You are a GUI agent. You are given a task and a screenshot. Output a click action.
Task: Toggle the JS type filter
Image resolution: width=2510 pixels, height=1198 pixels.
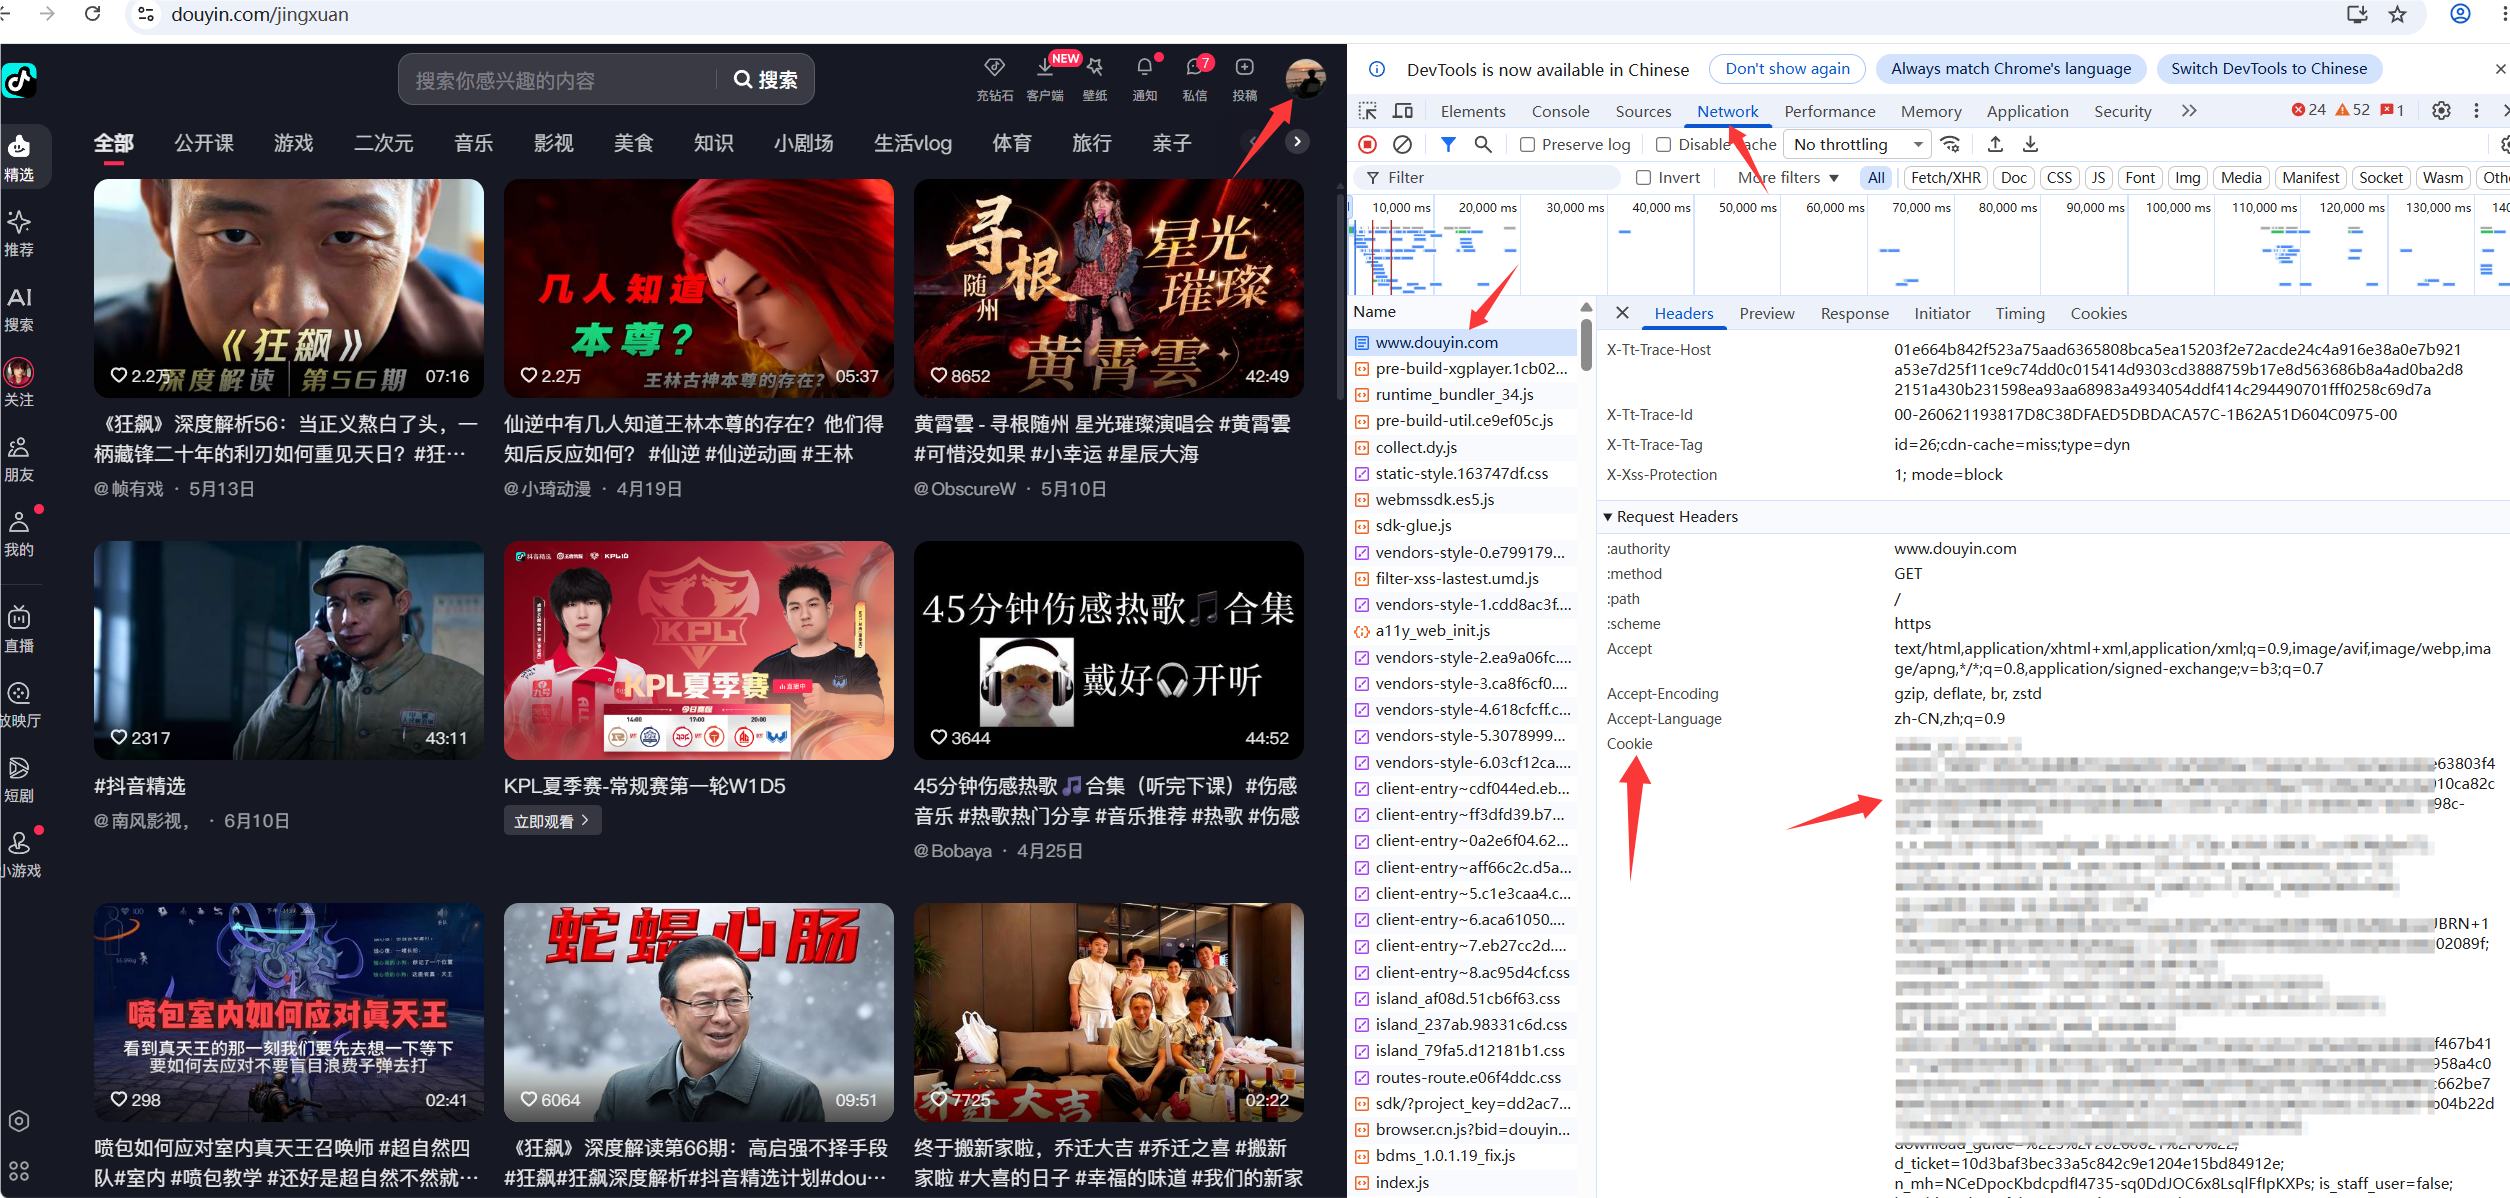2098,178
